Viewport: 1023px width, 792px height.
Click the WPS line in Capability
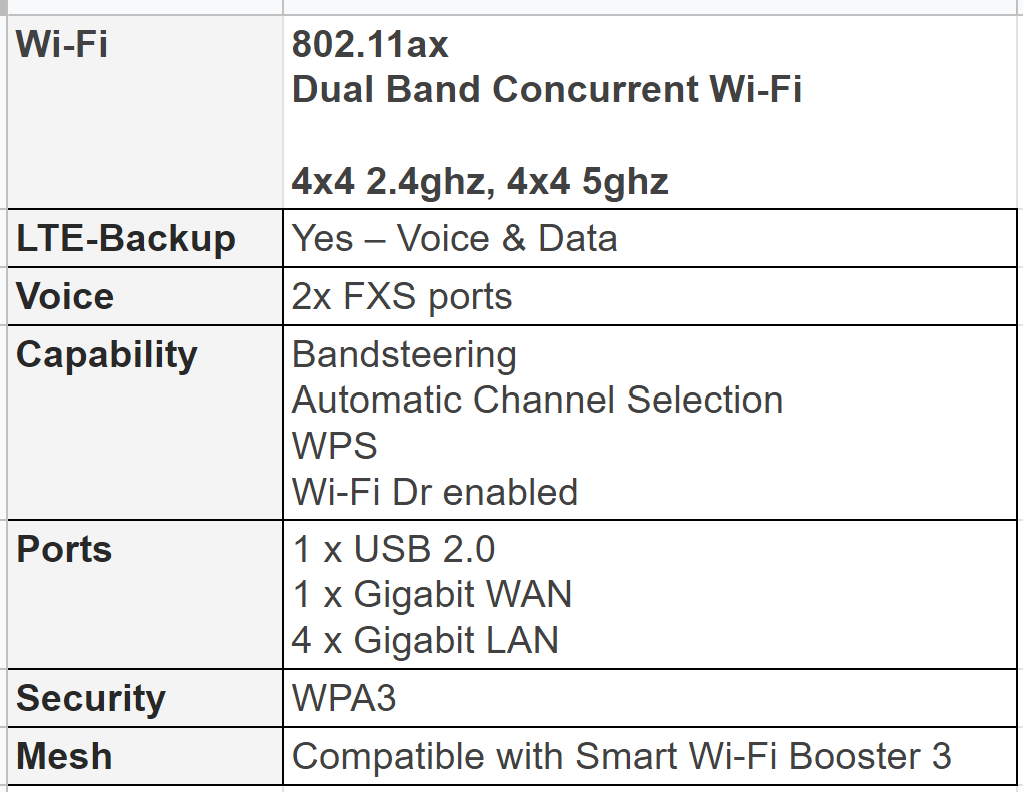(x=335, y=446)
